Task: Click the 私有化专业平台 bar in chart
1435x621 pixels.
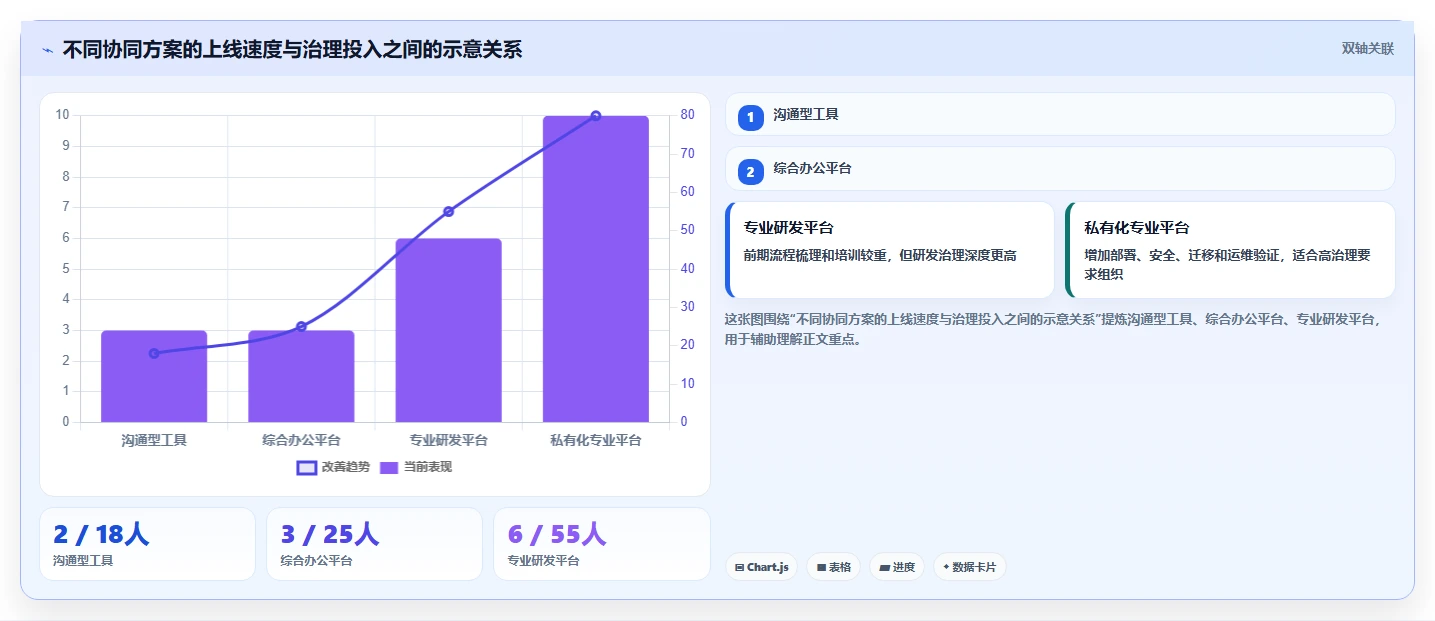Action: (596, 269)
